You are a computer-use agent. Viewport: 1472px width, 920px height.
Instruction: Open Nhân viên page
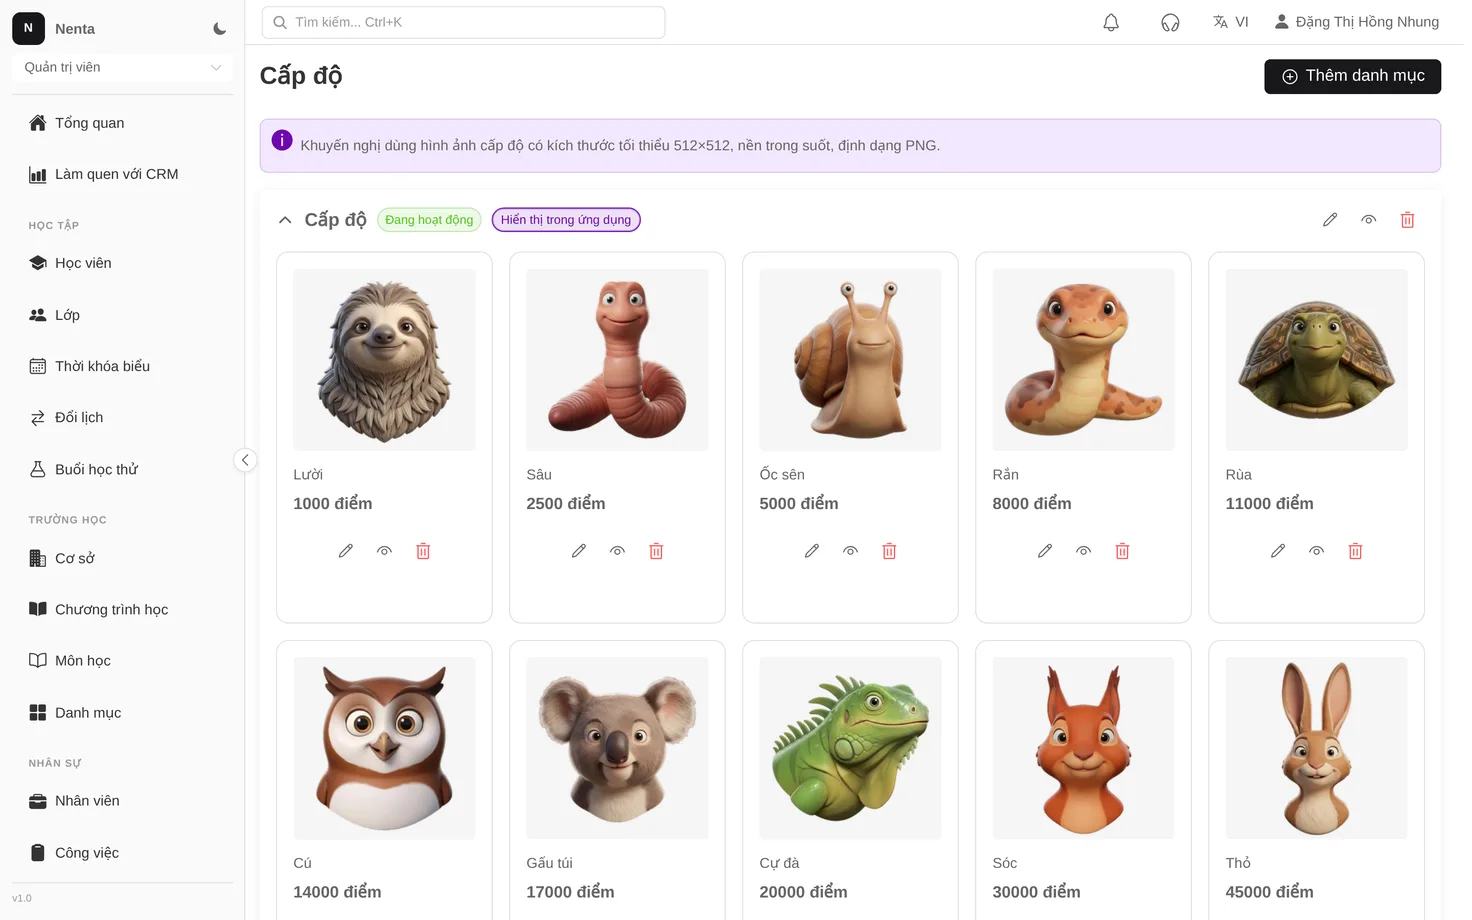(122, 801)
